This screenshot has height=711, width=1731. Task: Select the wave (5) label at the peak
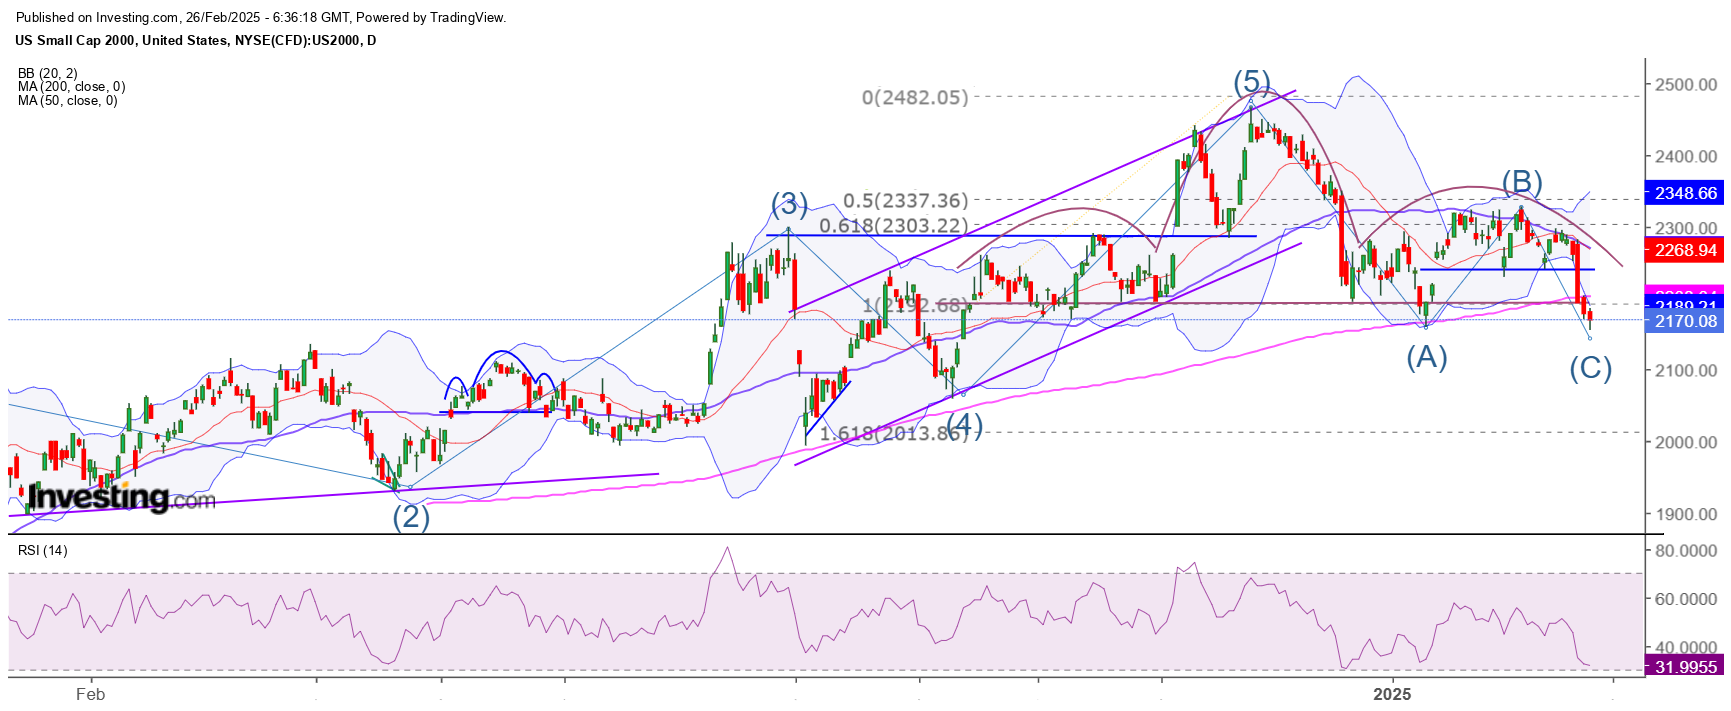coord(1251,81)
